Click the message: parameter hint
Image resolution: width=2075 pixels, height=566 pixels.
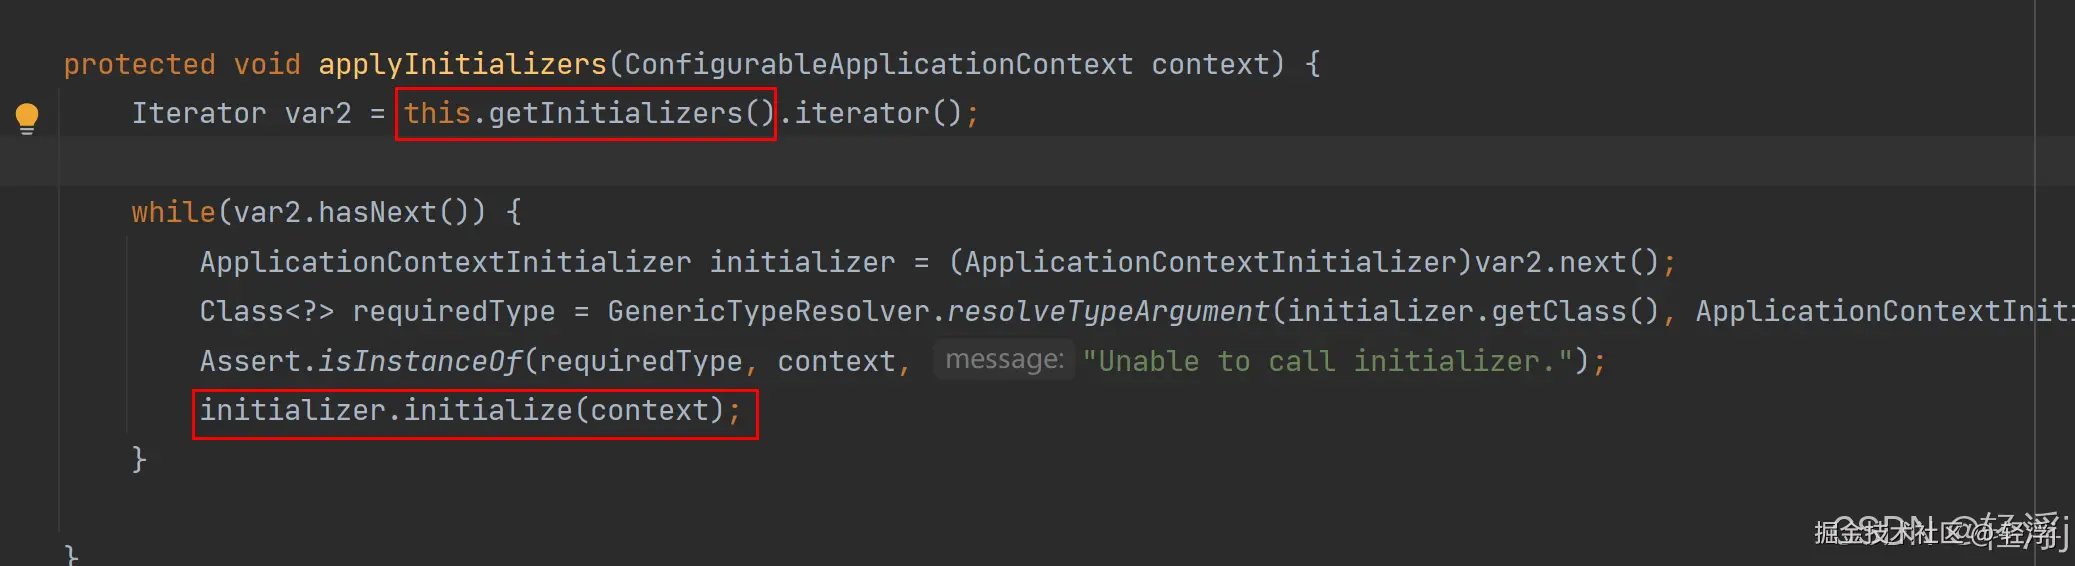coord(1004,360)
